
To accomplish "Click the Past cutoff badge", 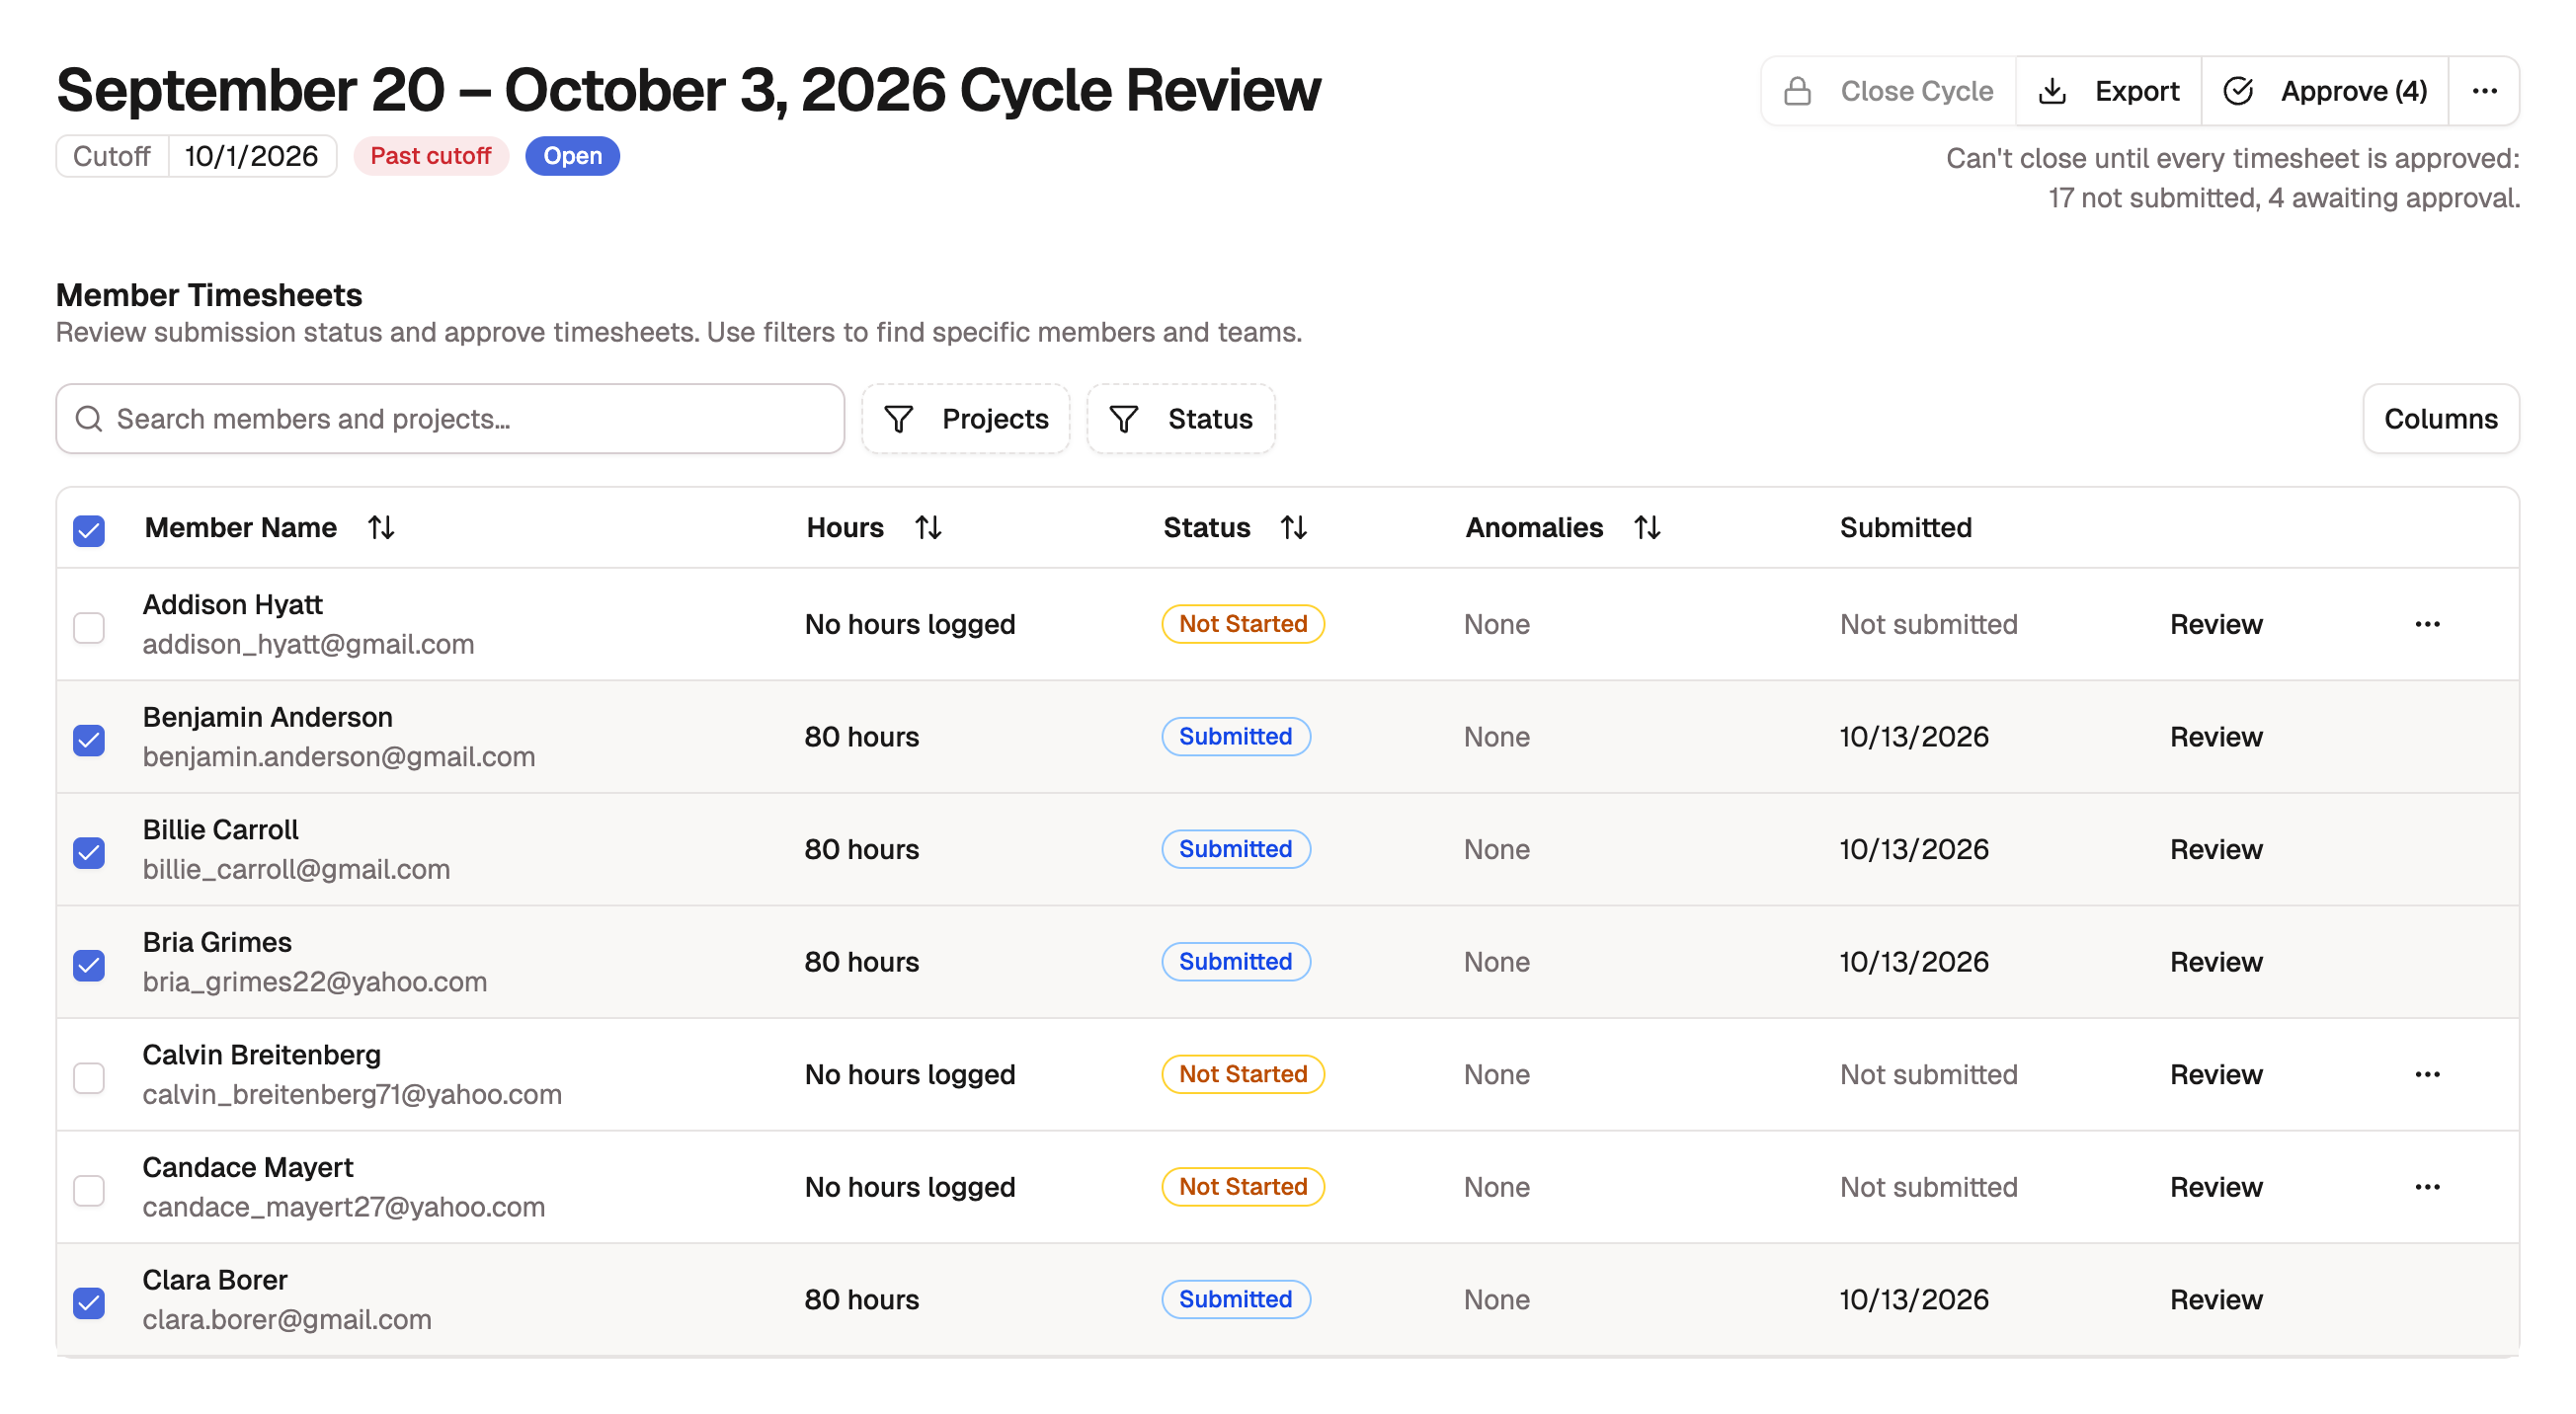I will [431, 156].
